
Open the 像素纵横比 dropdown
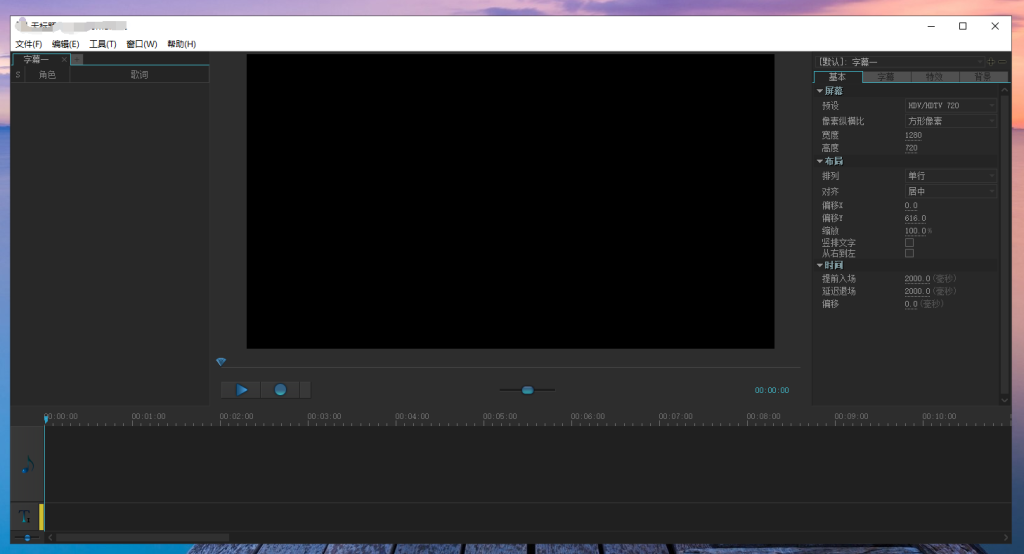click(950, 121)
